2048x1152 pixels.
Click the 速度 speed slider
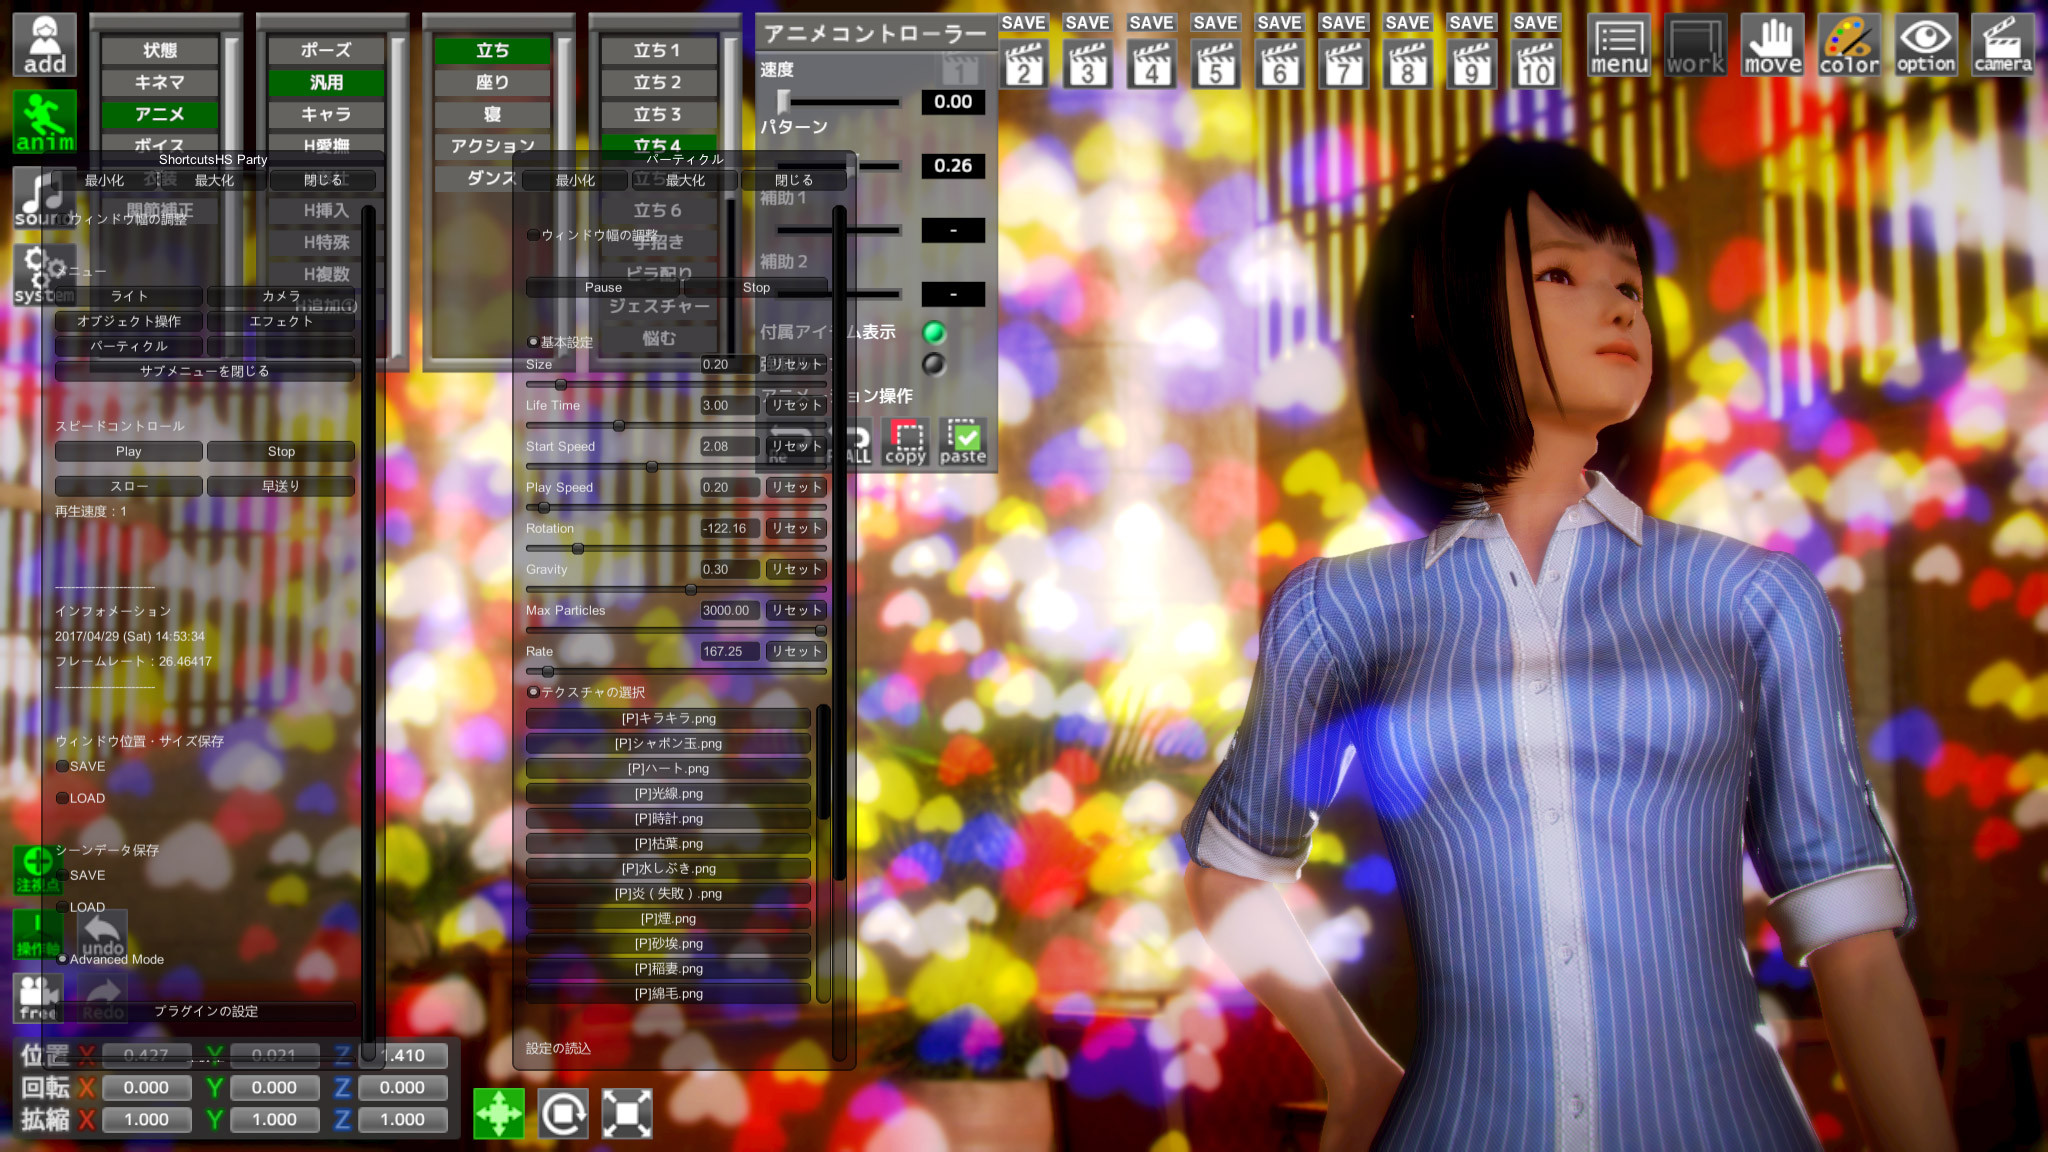tap(839, 101)
